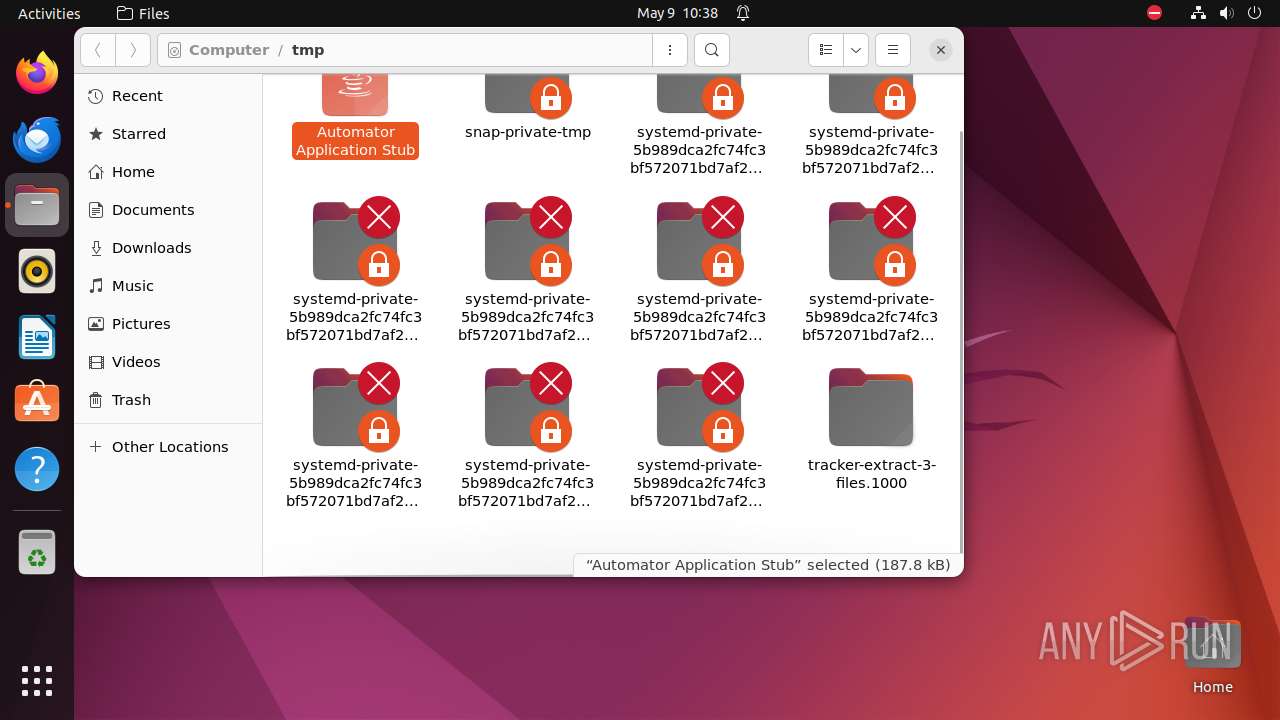Open Other Locations in the sidebar

(x=168, y=447)
